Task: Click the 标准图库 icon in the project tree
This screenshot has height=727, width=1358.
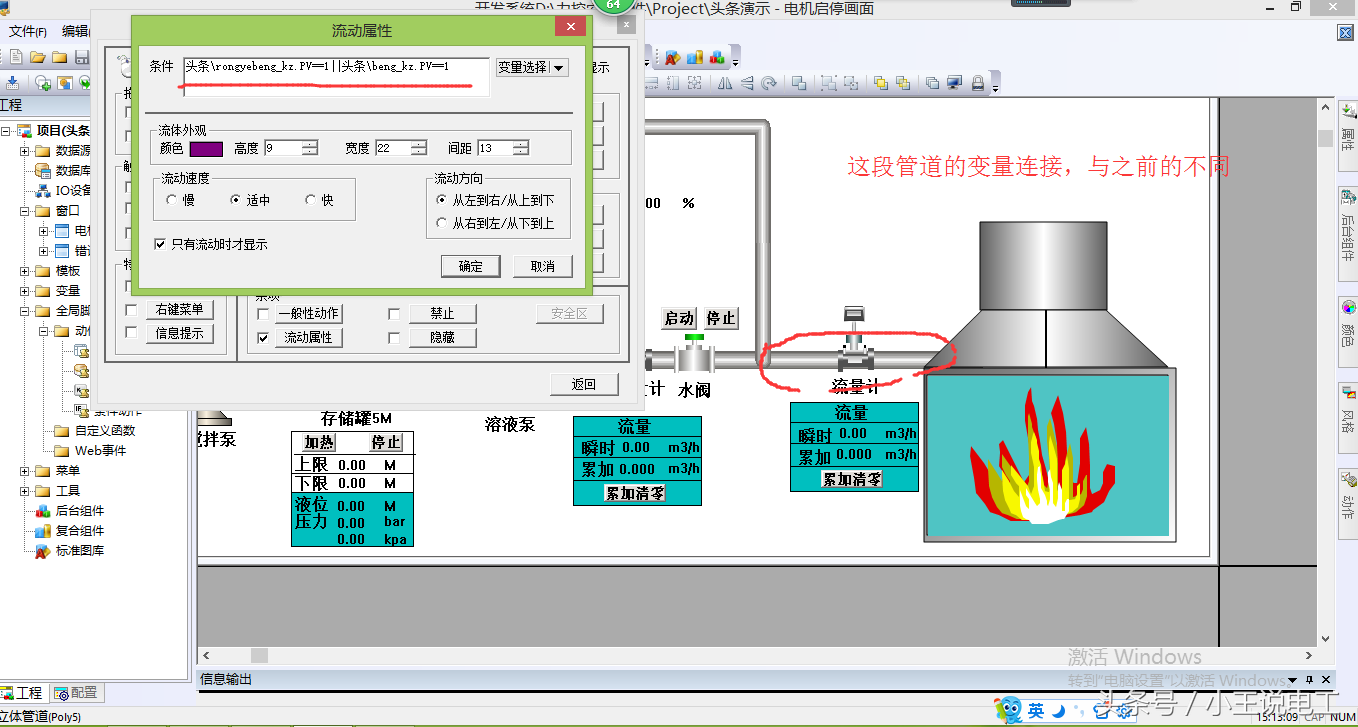Action: 43,551
